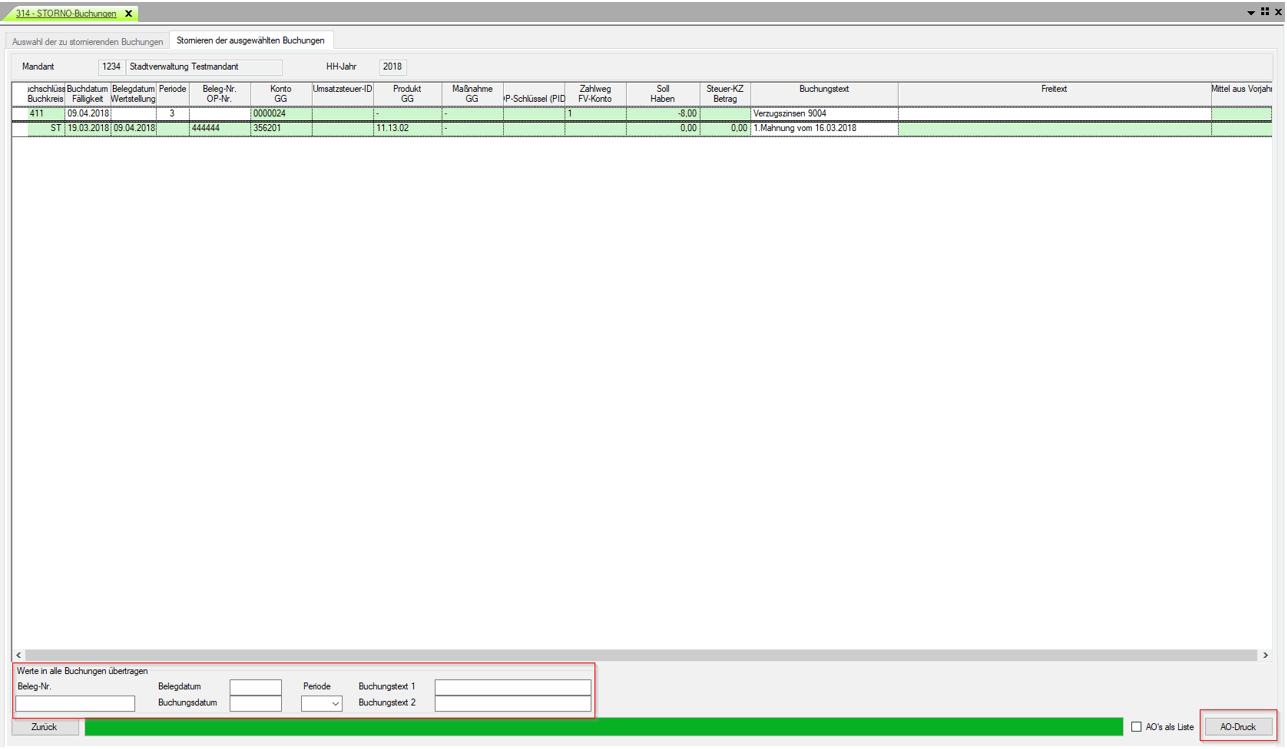Screen dimensions: 1287x749
Task: Click the tile windows grid icon
Action: click(x=1264, y=12)
